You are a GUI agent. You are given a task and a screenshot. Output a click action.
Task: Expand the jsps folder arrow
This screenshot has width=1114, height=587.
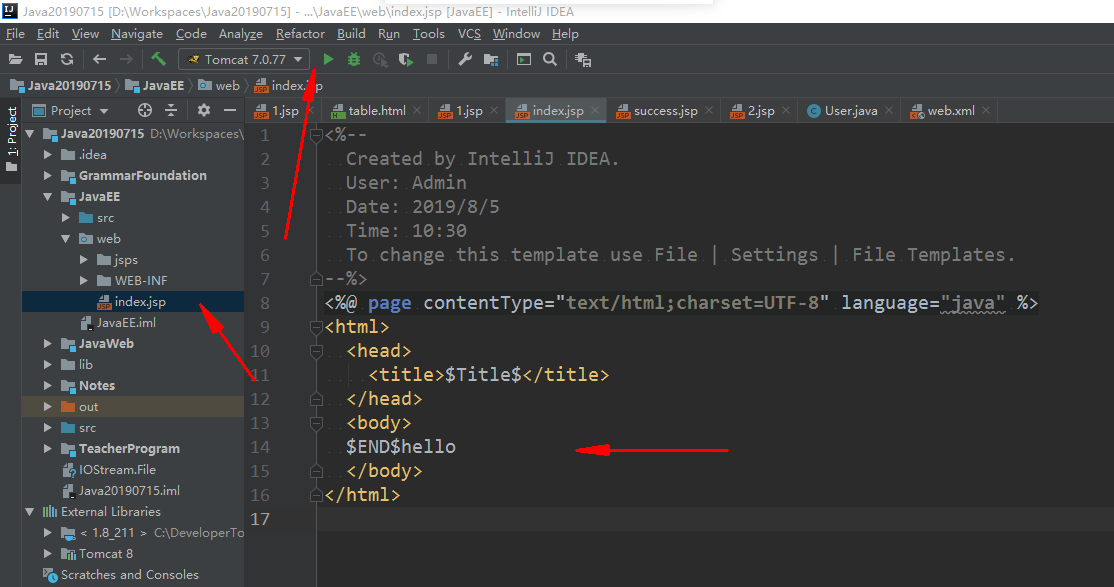click(x=83, y=260)
